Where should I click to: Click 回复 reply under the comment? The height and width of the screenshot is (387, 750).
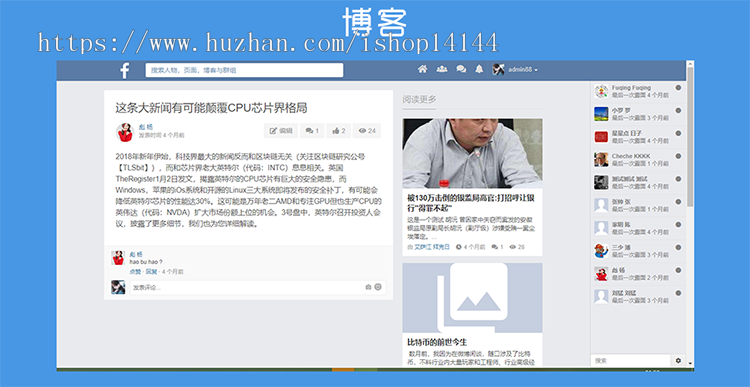click(x=151, y=272)
